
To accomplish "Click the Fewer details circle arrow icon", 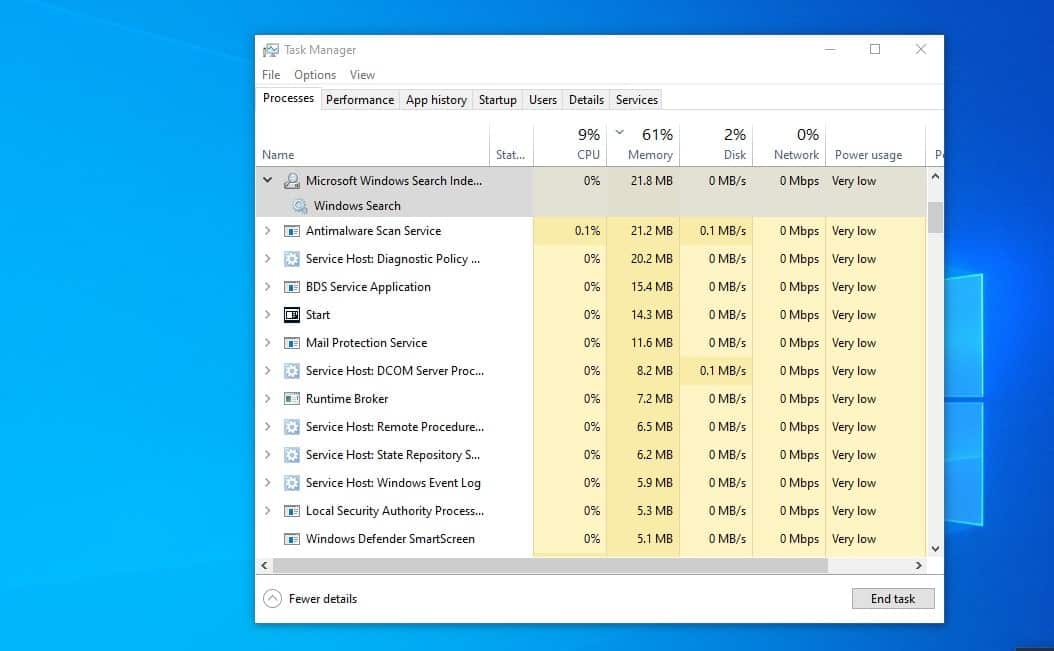I will pos(272,599).
